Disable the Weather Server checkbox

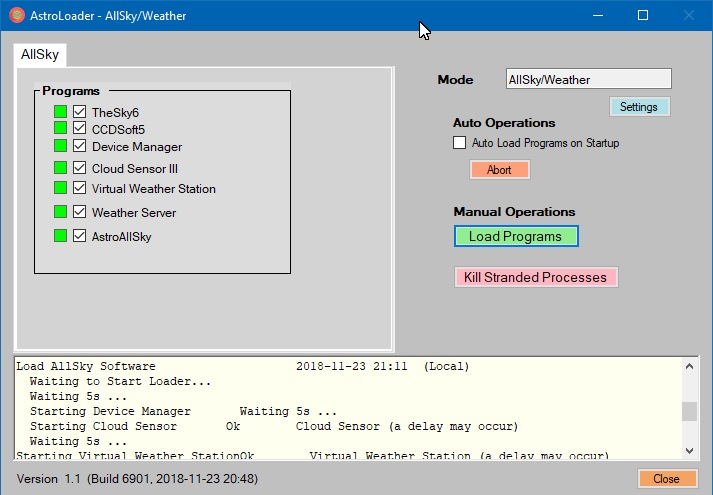click(80, 211)
